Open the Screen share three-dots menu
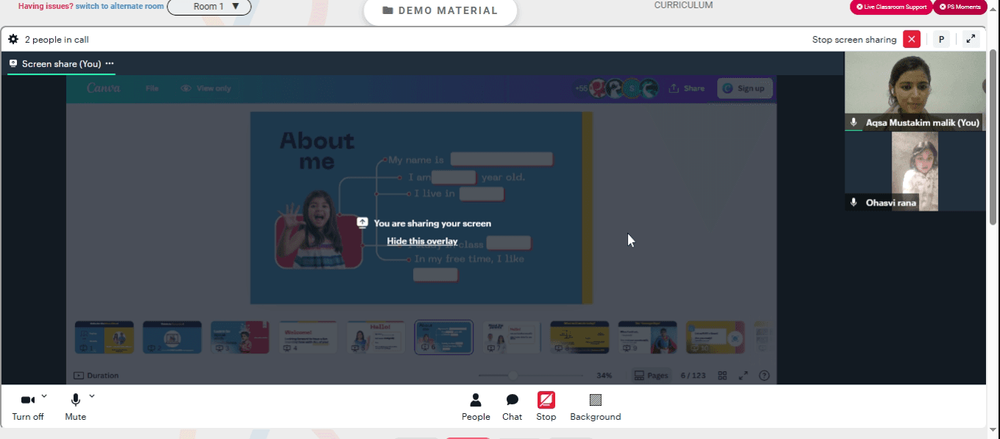This screenshot has height=439, width=1000. pyautogui.click(x=110, y=63)
